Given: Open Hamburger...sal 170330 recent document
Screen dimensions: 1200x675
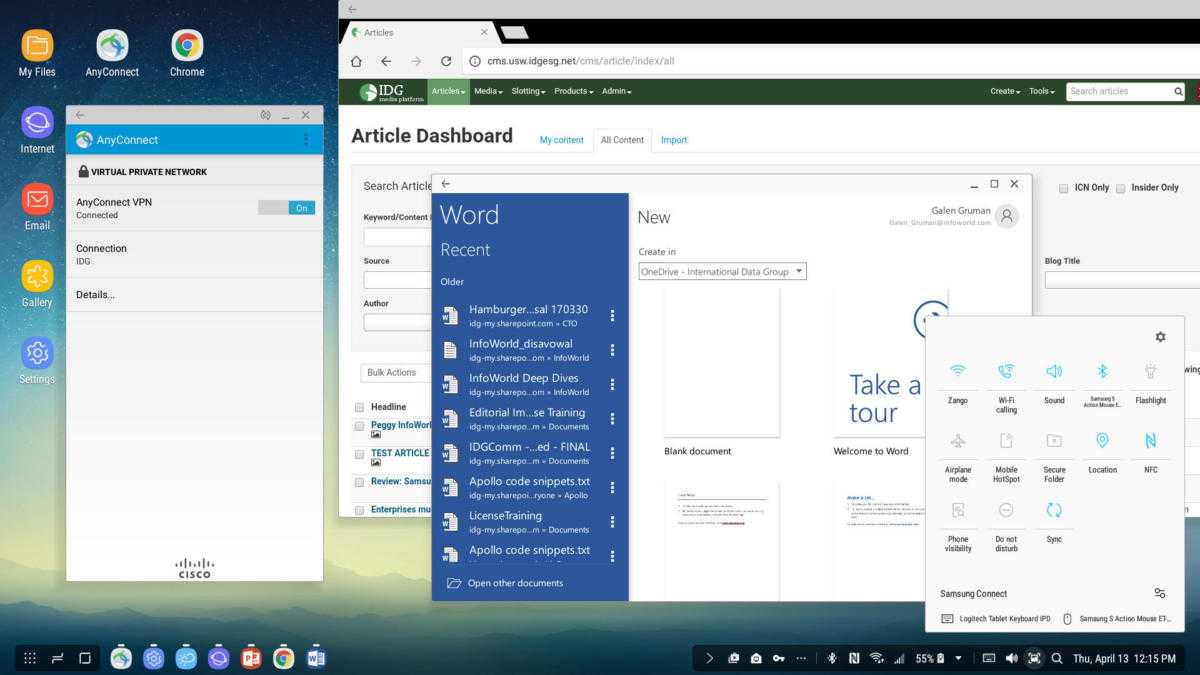Looking at the screenshot, I should [x=520, y=315].
